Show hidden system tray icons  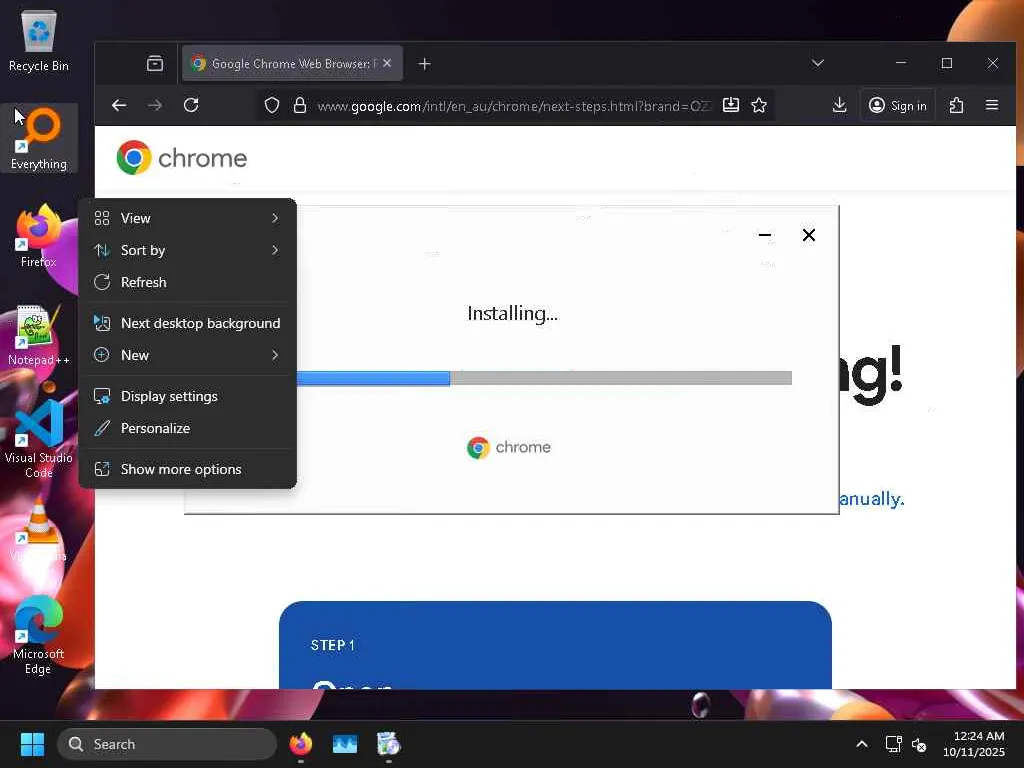point(862,744)
